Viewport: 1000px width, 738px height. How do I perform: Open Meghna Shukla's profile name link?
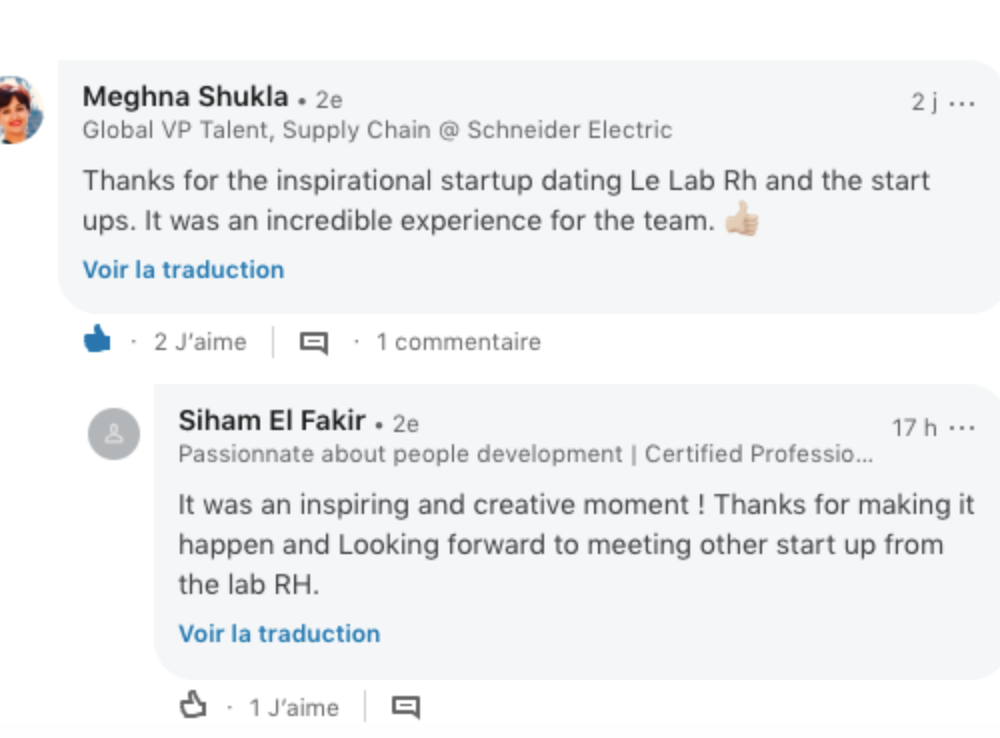pos(185,98)
